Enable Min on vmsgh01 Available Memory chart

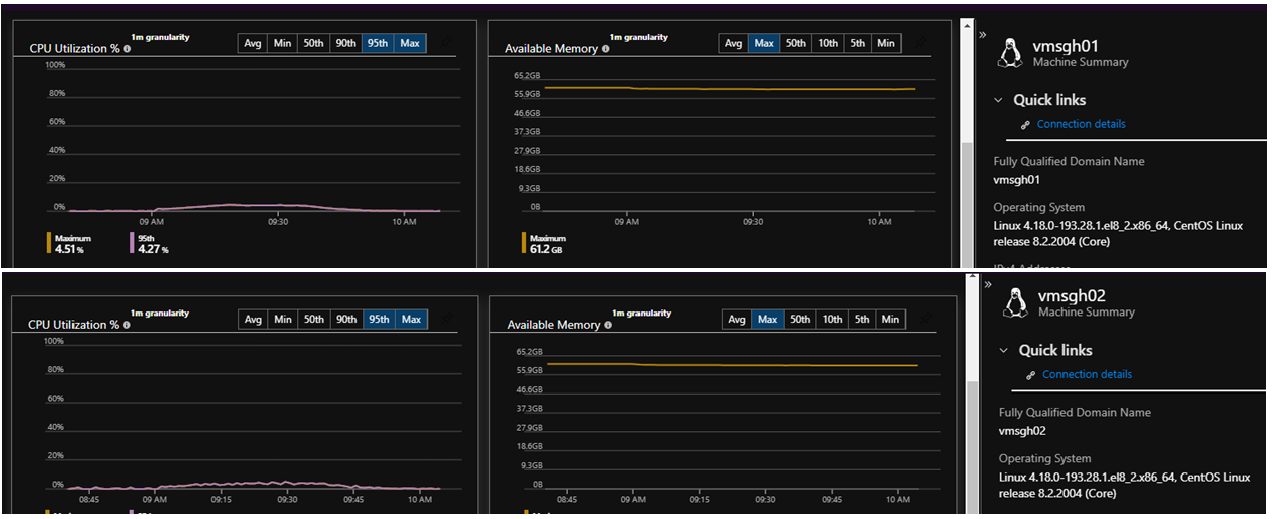coord(886,43)
